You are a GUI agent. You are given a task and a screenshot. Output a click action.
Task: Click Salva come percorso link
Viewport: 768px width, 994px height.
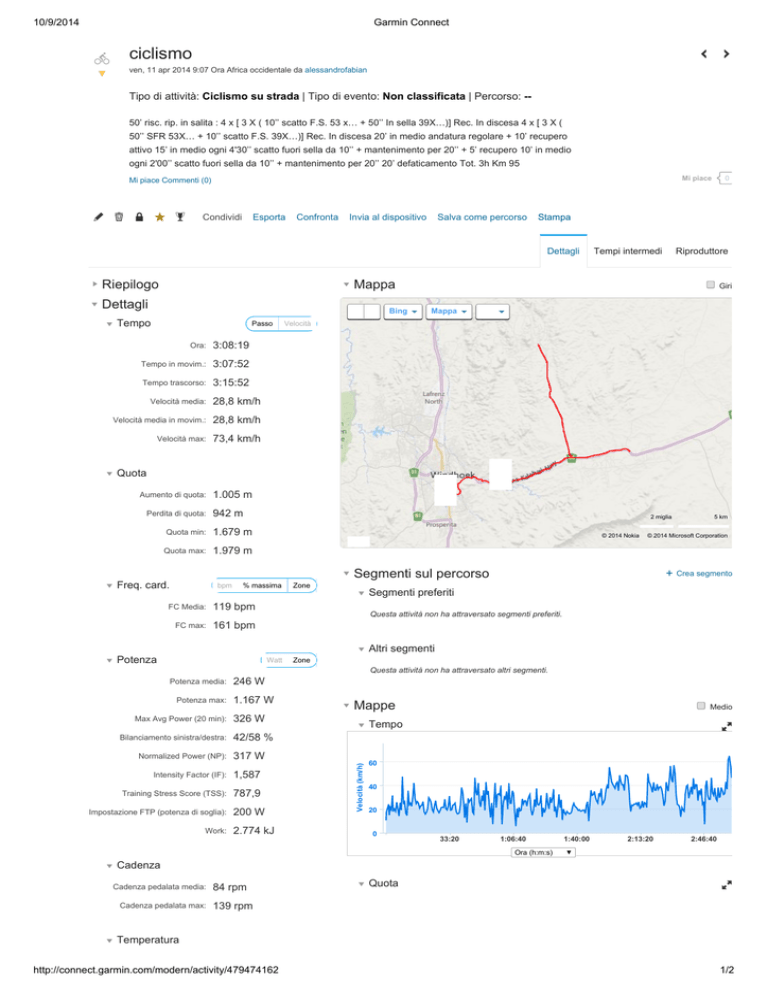point(482,217)
